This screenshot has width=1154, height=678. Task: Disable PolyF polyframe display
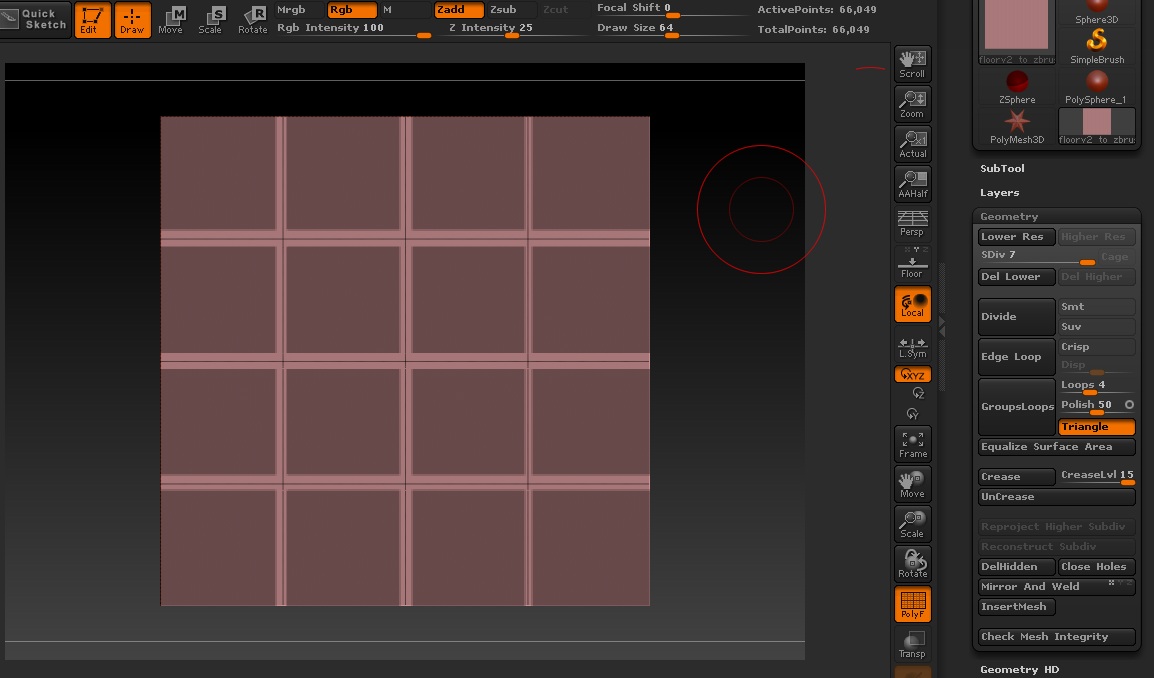[912, 604]
